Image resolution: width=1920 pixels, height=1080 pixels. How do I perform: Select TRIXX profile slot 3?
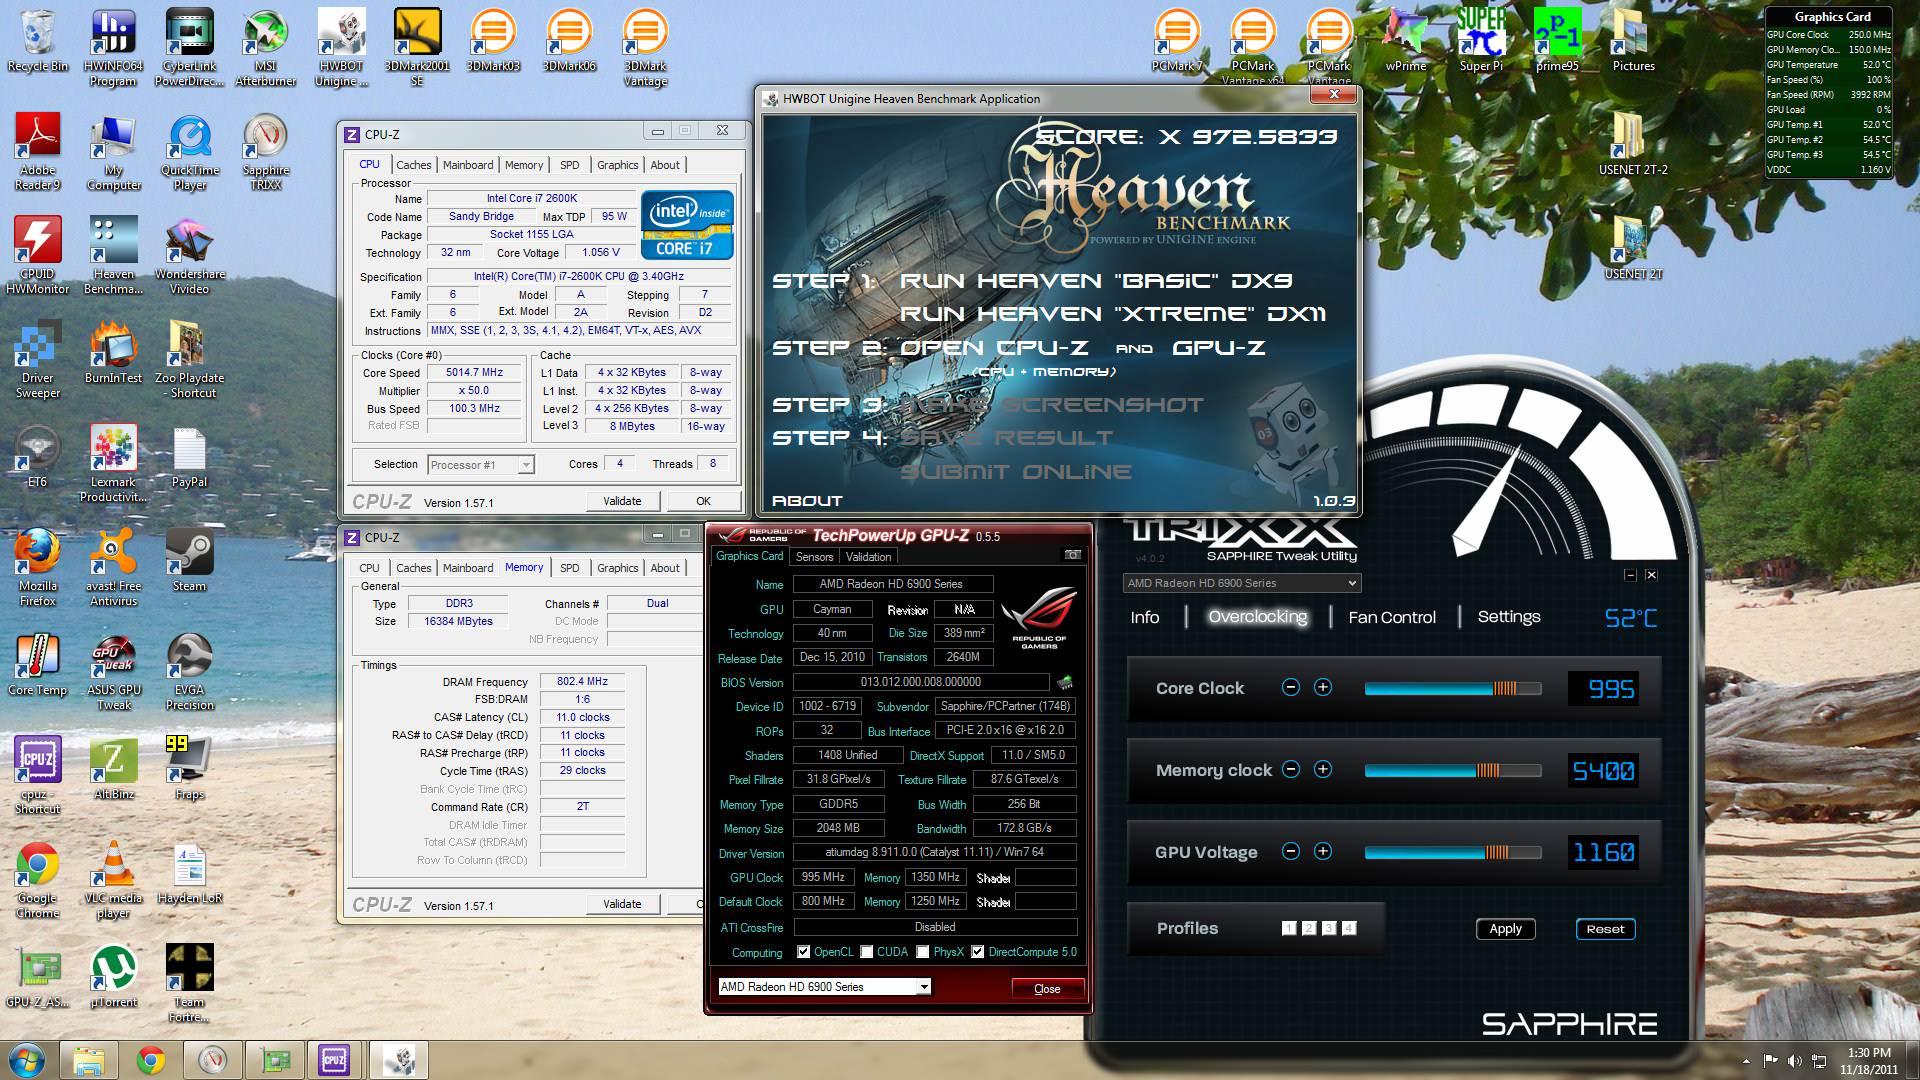1329,928
